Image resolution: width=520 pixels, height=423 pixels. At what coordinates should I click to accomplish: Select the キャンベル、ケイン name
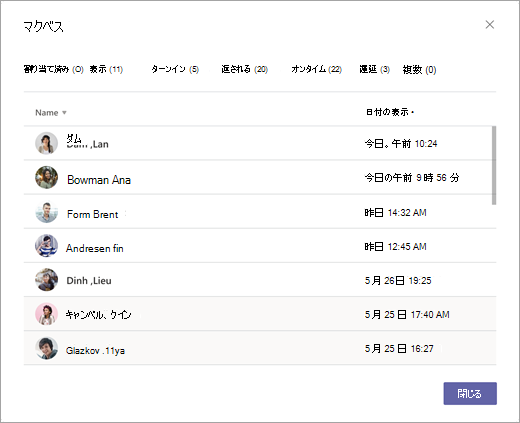coord(98,315)
